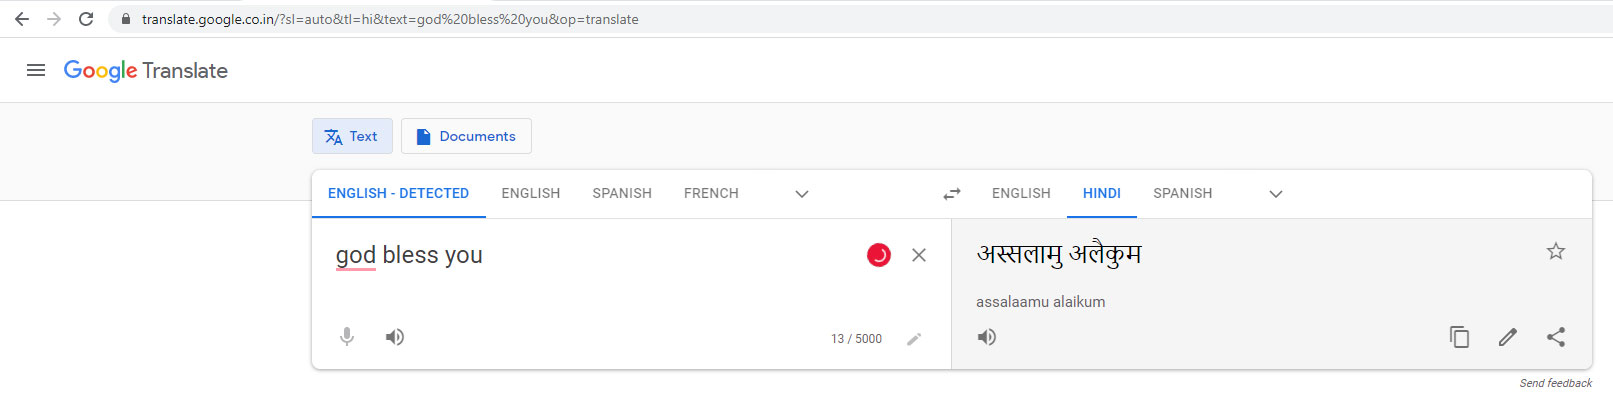This screenshot has height=404, width=1613.
Task: Expand the target language list
Action: [1275, 194]
